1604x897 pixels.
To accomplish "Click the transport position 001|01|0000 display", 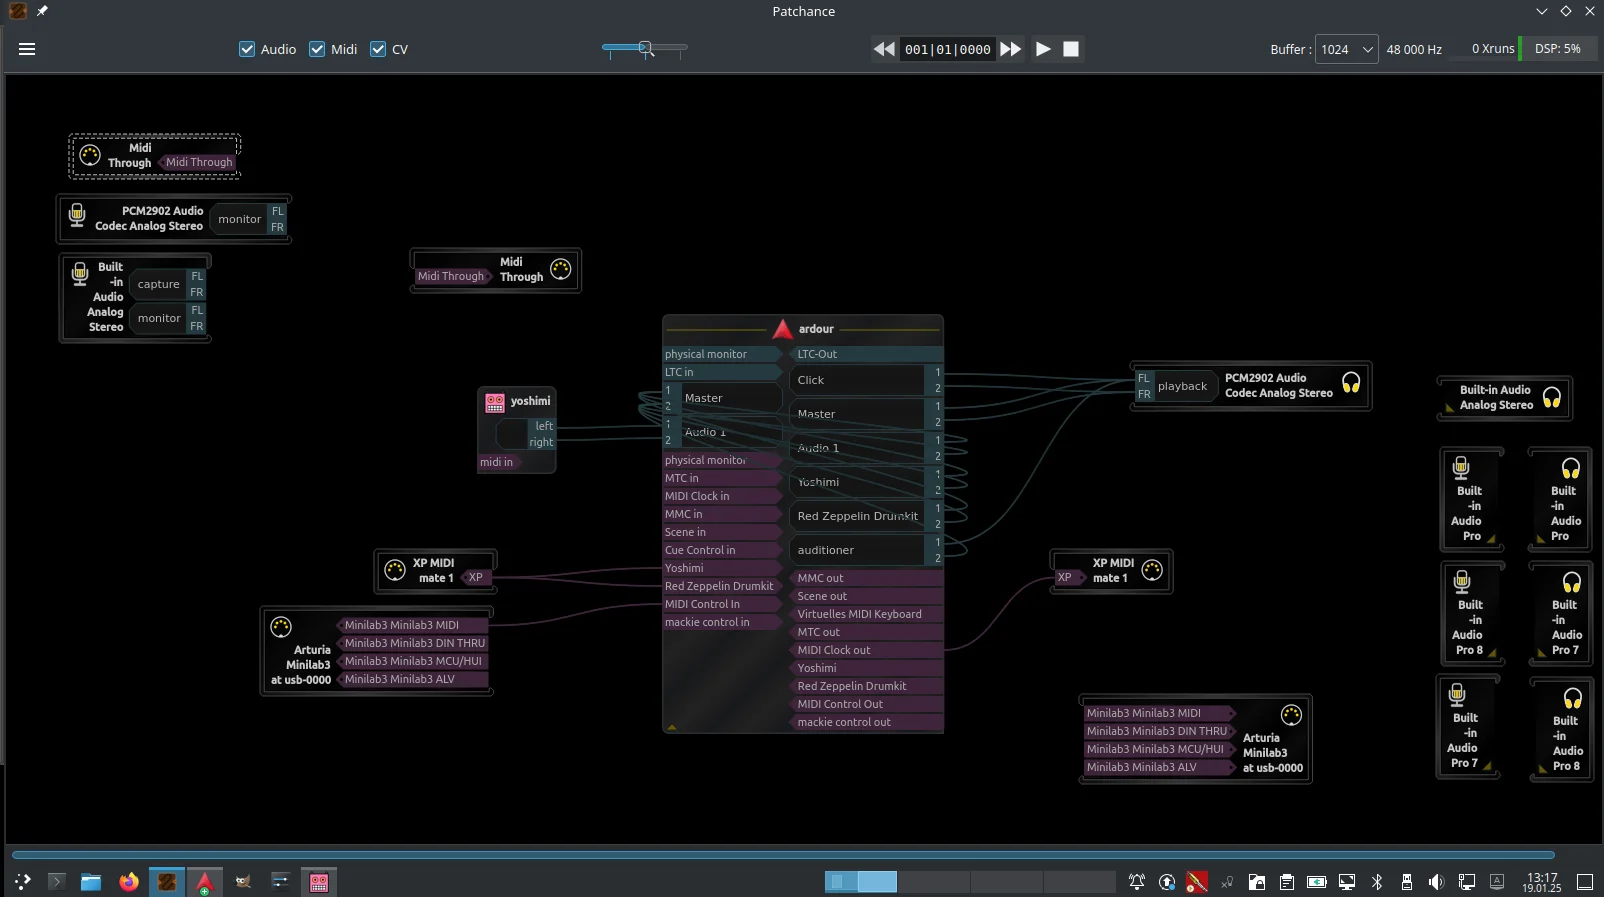I will (948, 49).
